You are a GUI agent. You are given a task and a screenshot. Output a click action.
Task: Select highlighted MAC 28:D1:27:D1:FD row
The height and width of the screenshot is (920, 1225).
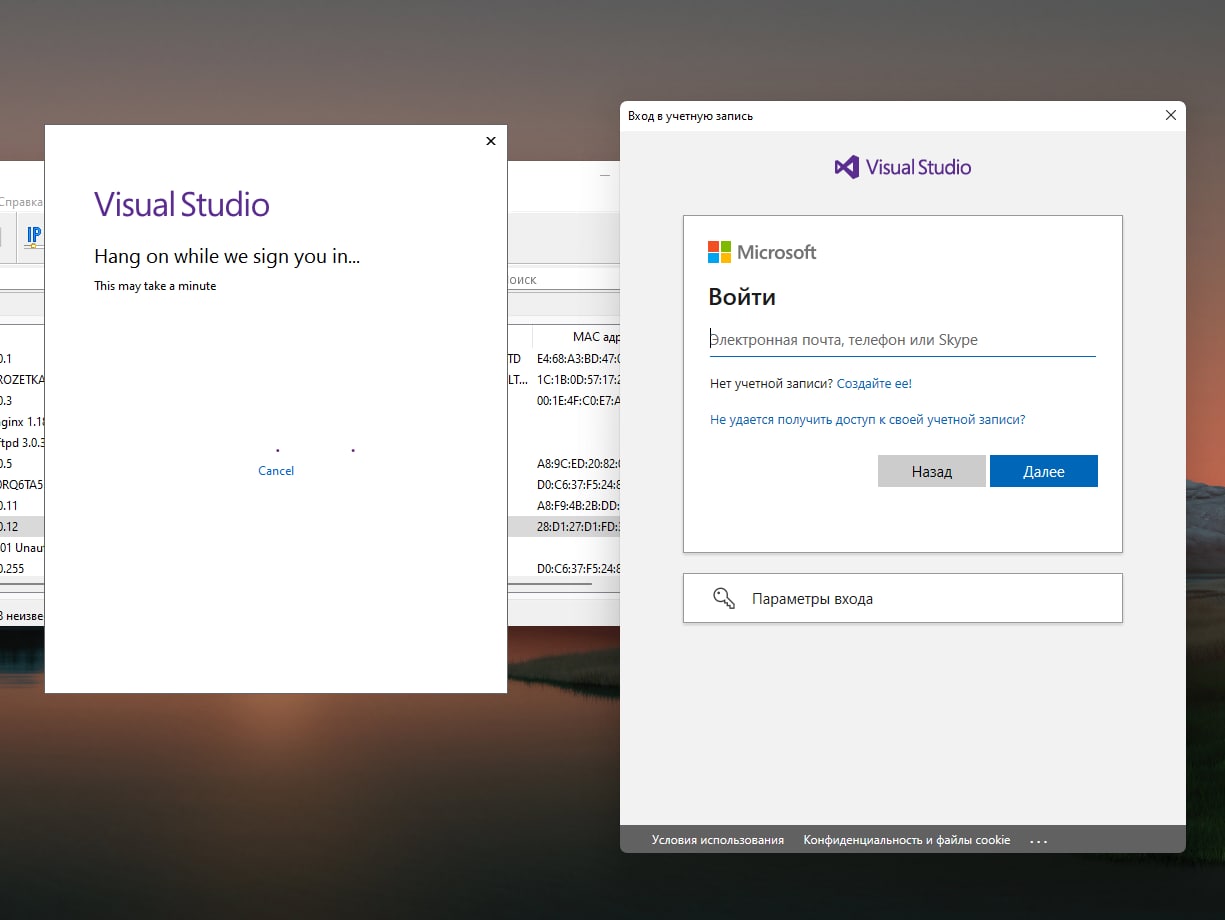click(578, 527)
